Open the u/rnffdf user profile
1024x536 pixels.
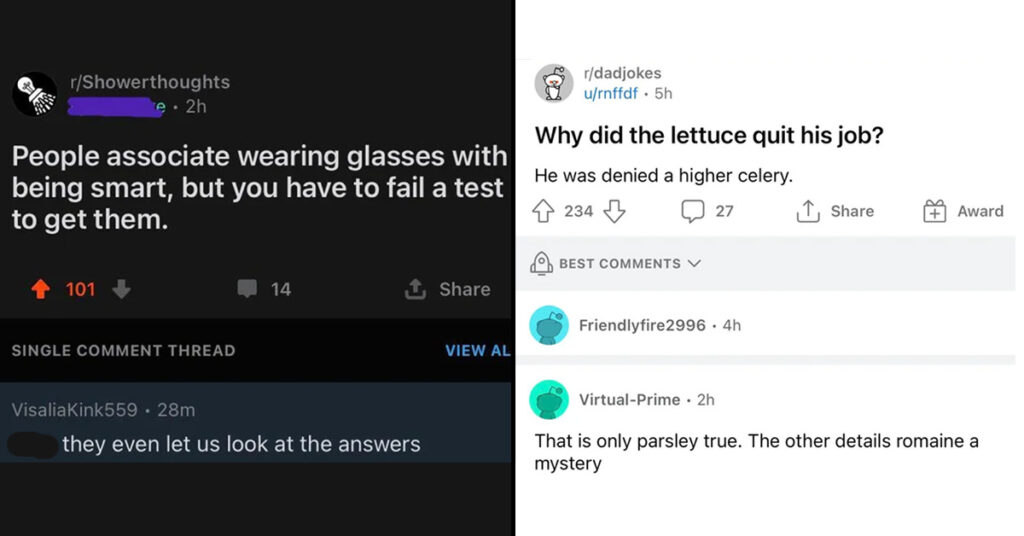click(x=610, y=93)
